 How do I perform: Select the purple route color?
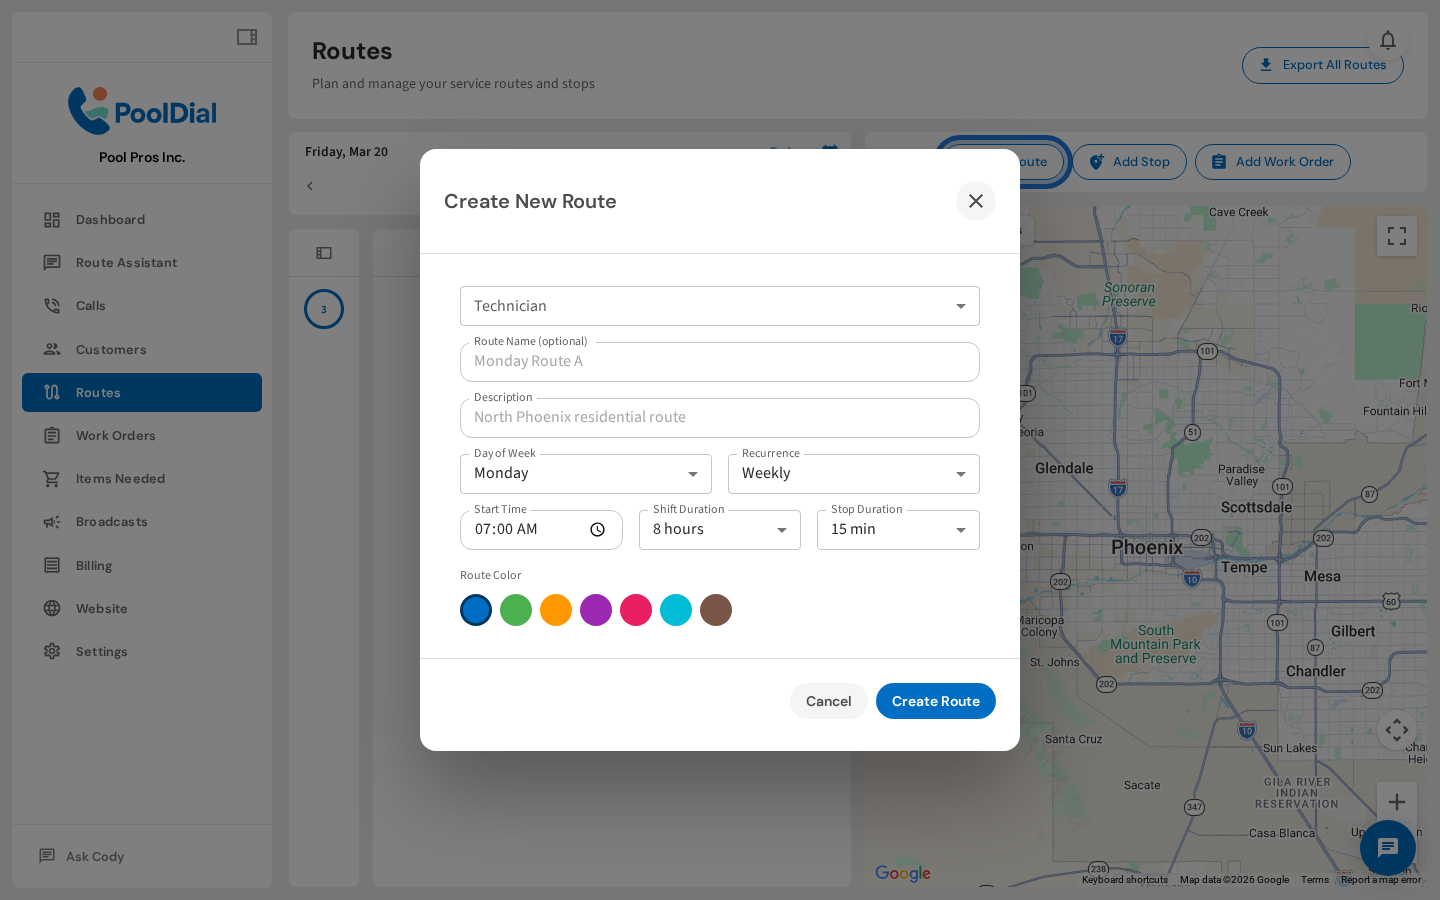[596, 610]
